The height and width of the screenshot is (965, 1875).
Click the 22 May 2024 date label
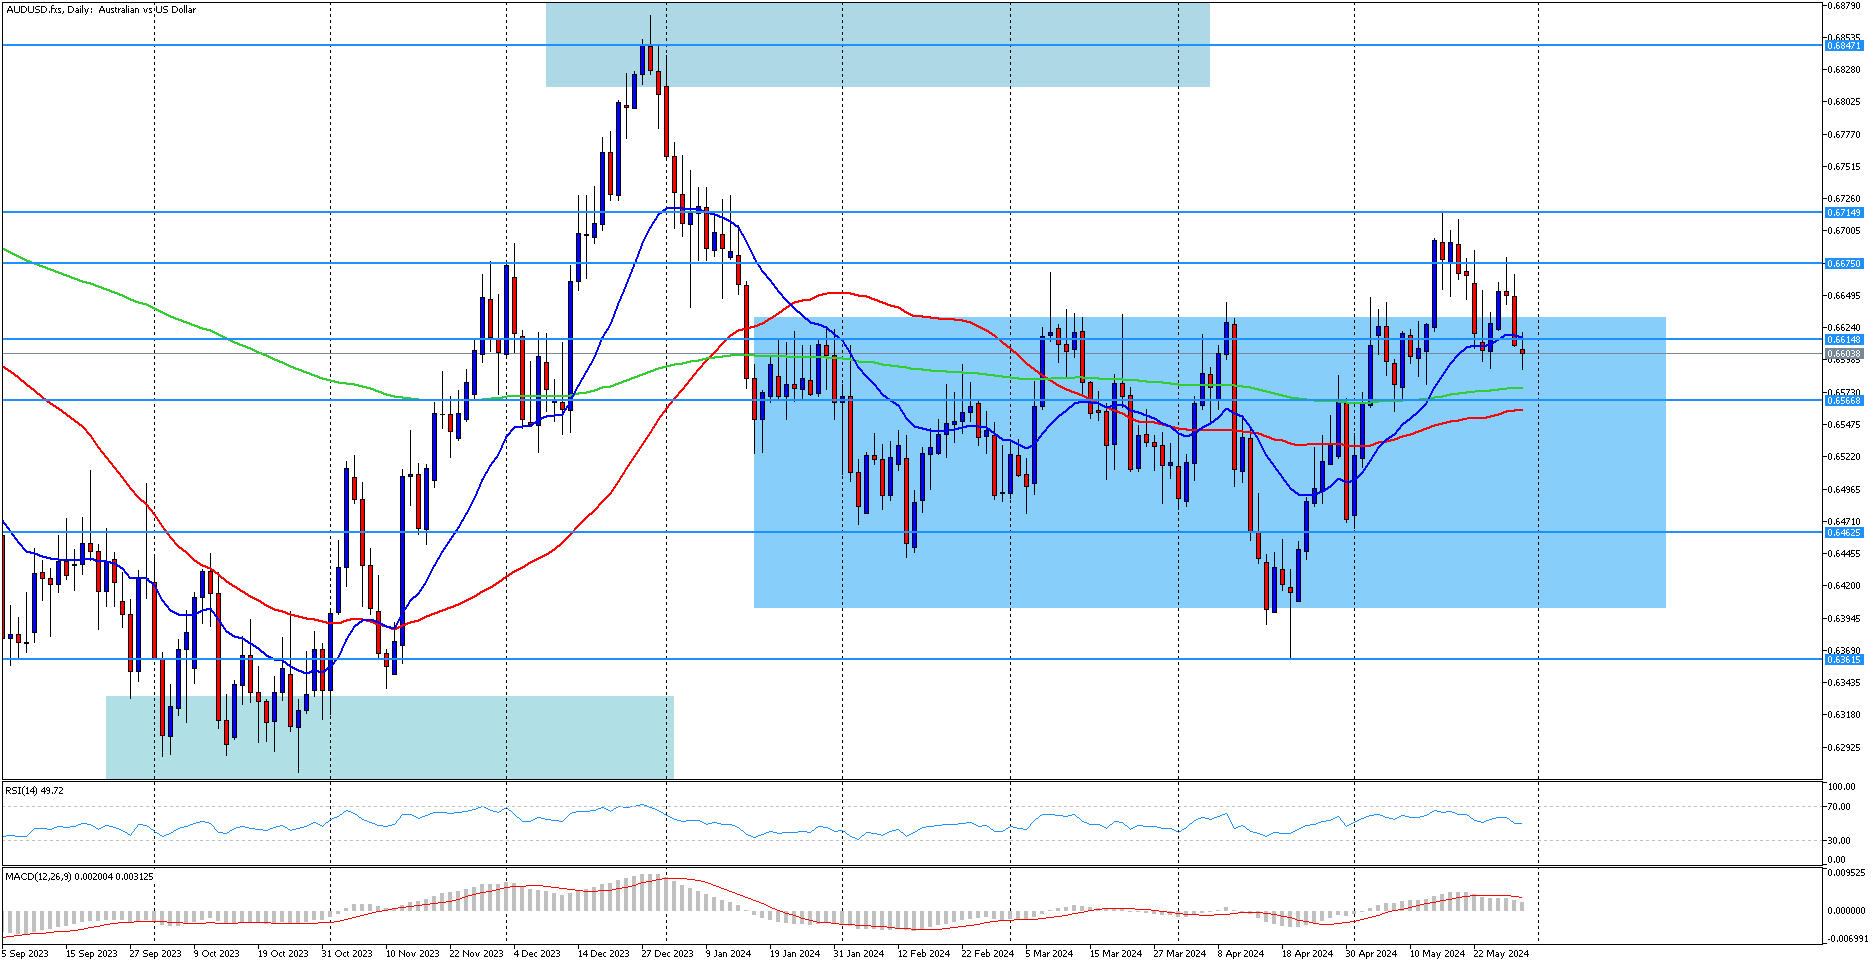pos(1502,954)
